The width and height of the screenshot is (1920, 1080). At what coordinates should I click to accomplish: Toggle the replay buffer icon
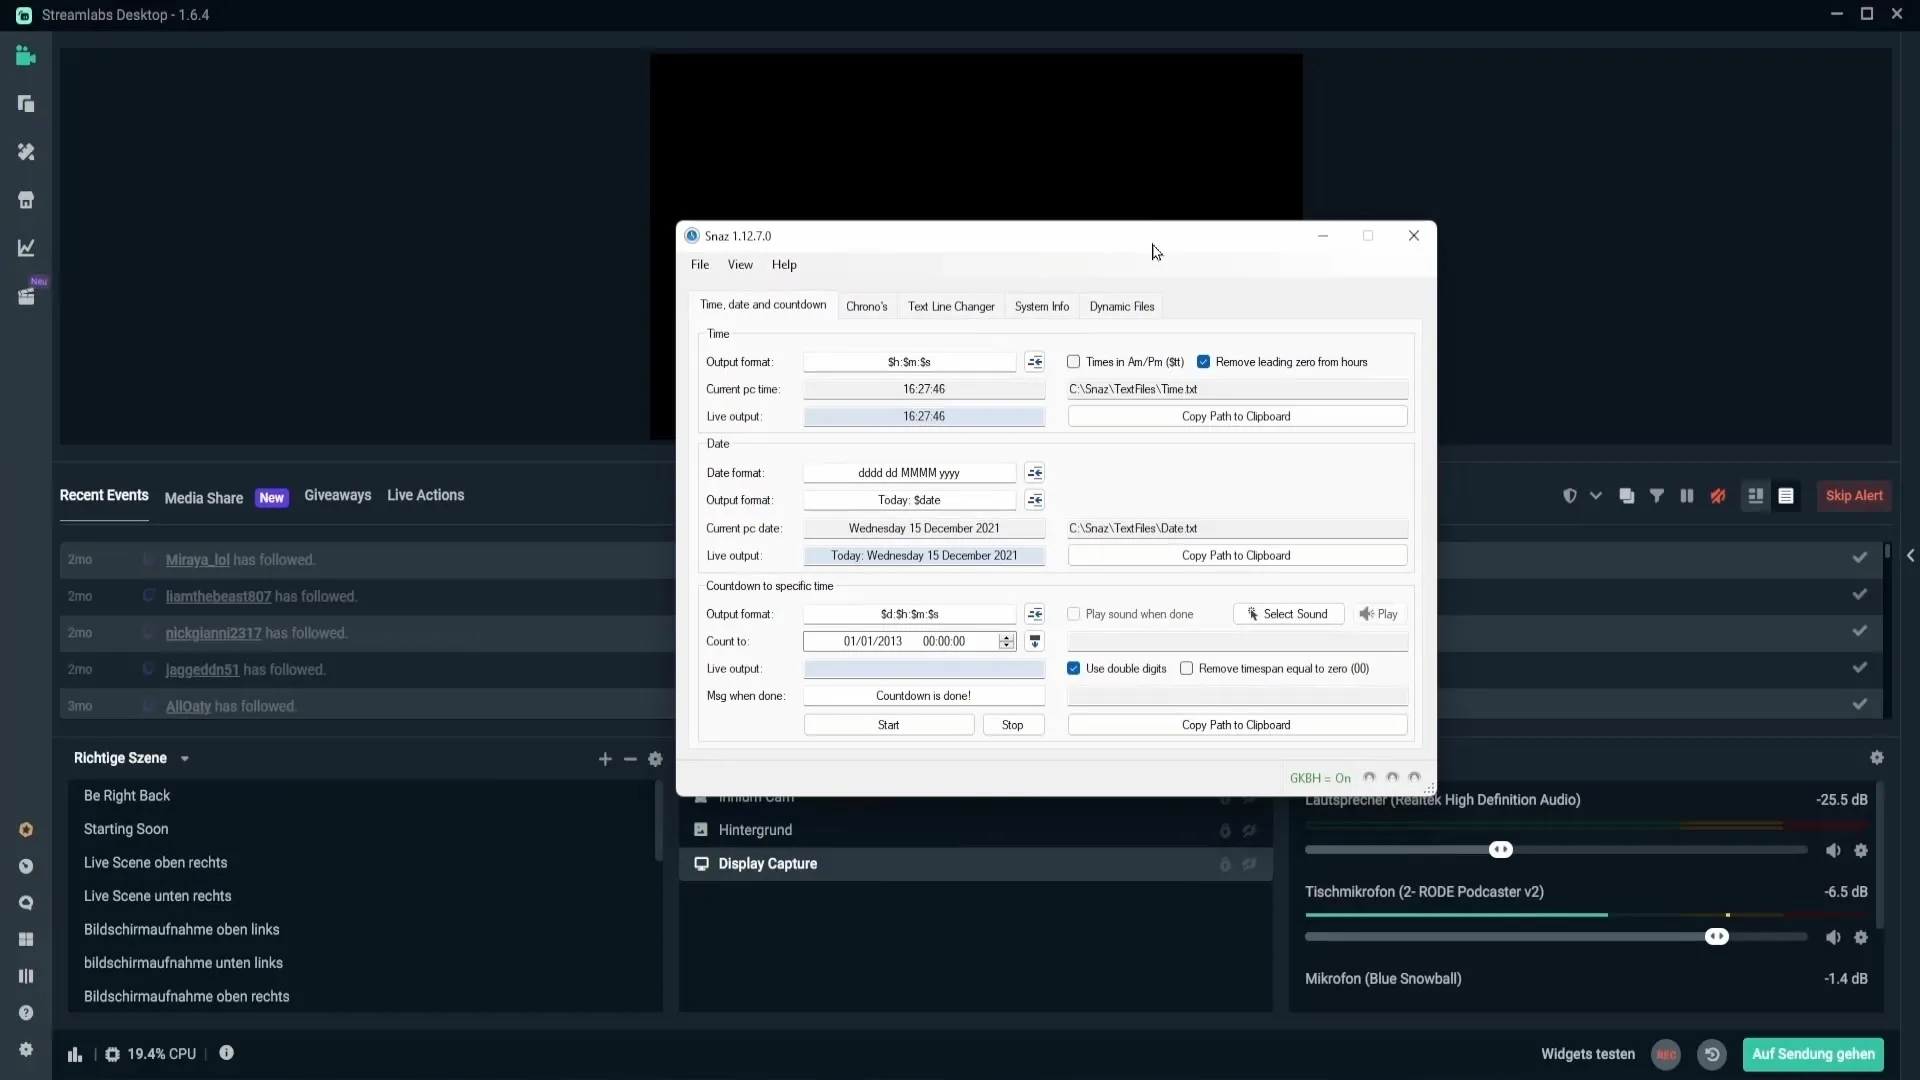point(1712,1054)
